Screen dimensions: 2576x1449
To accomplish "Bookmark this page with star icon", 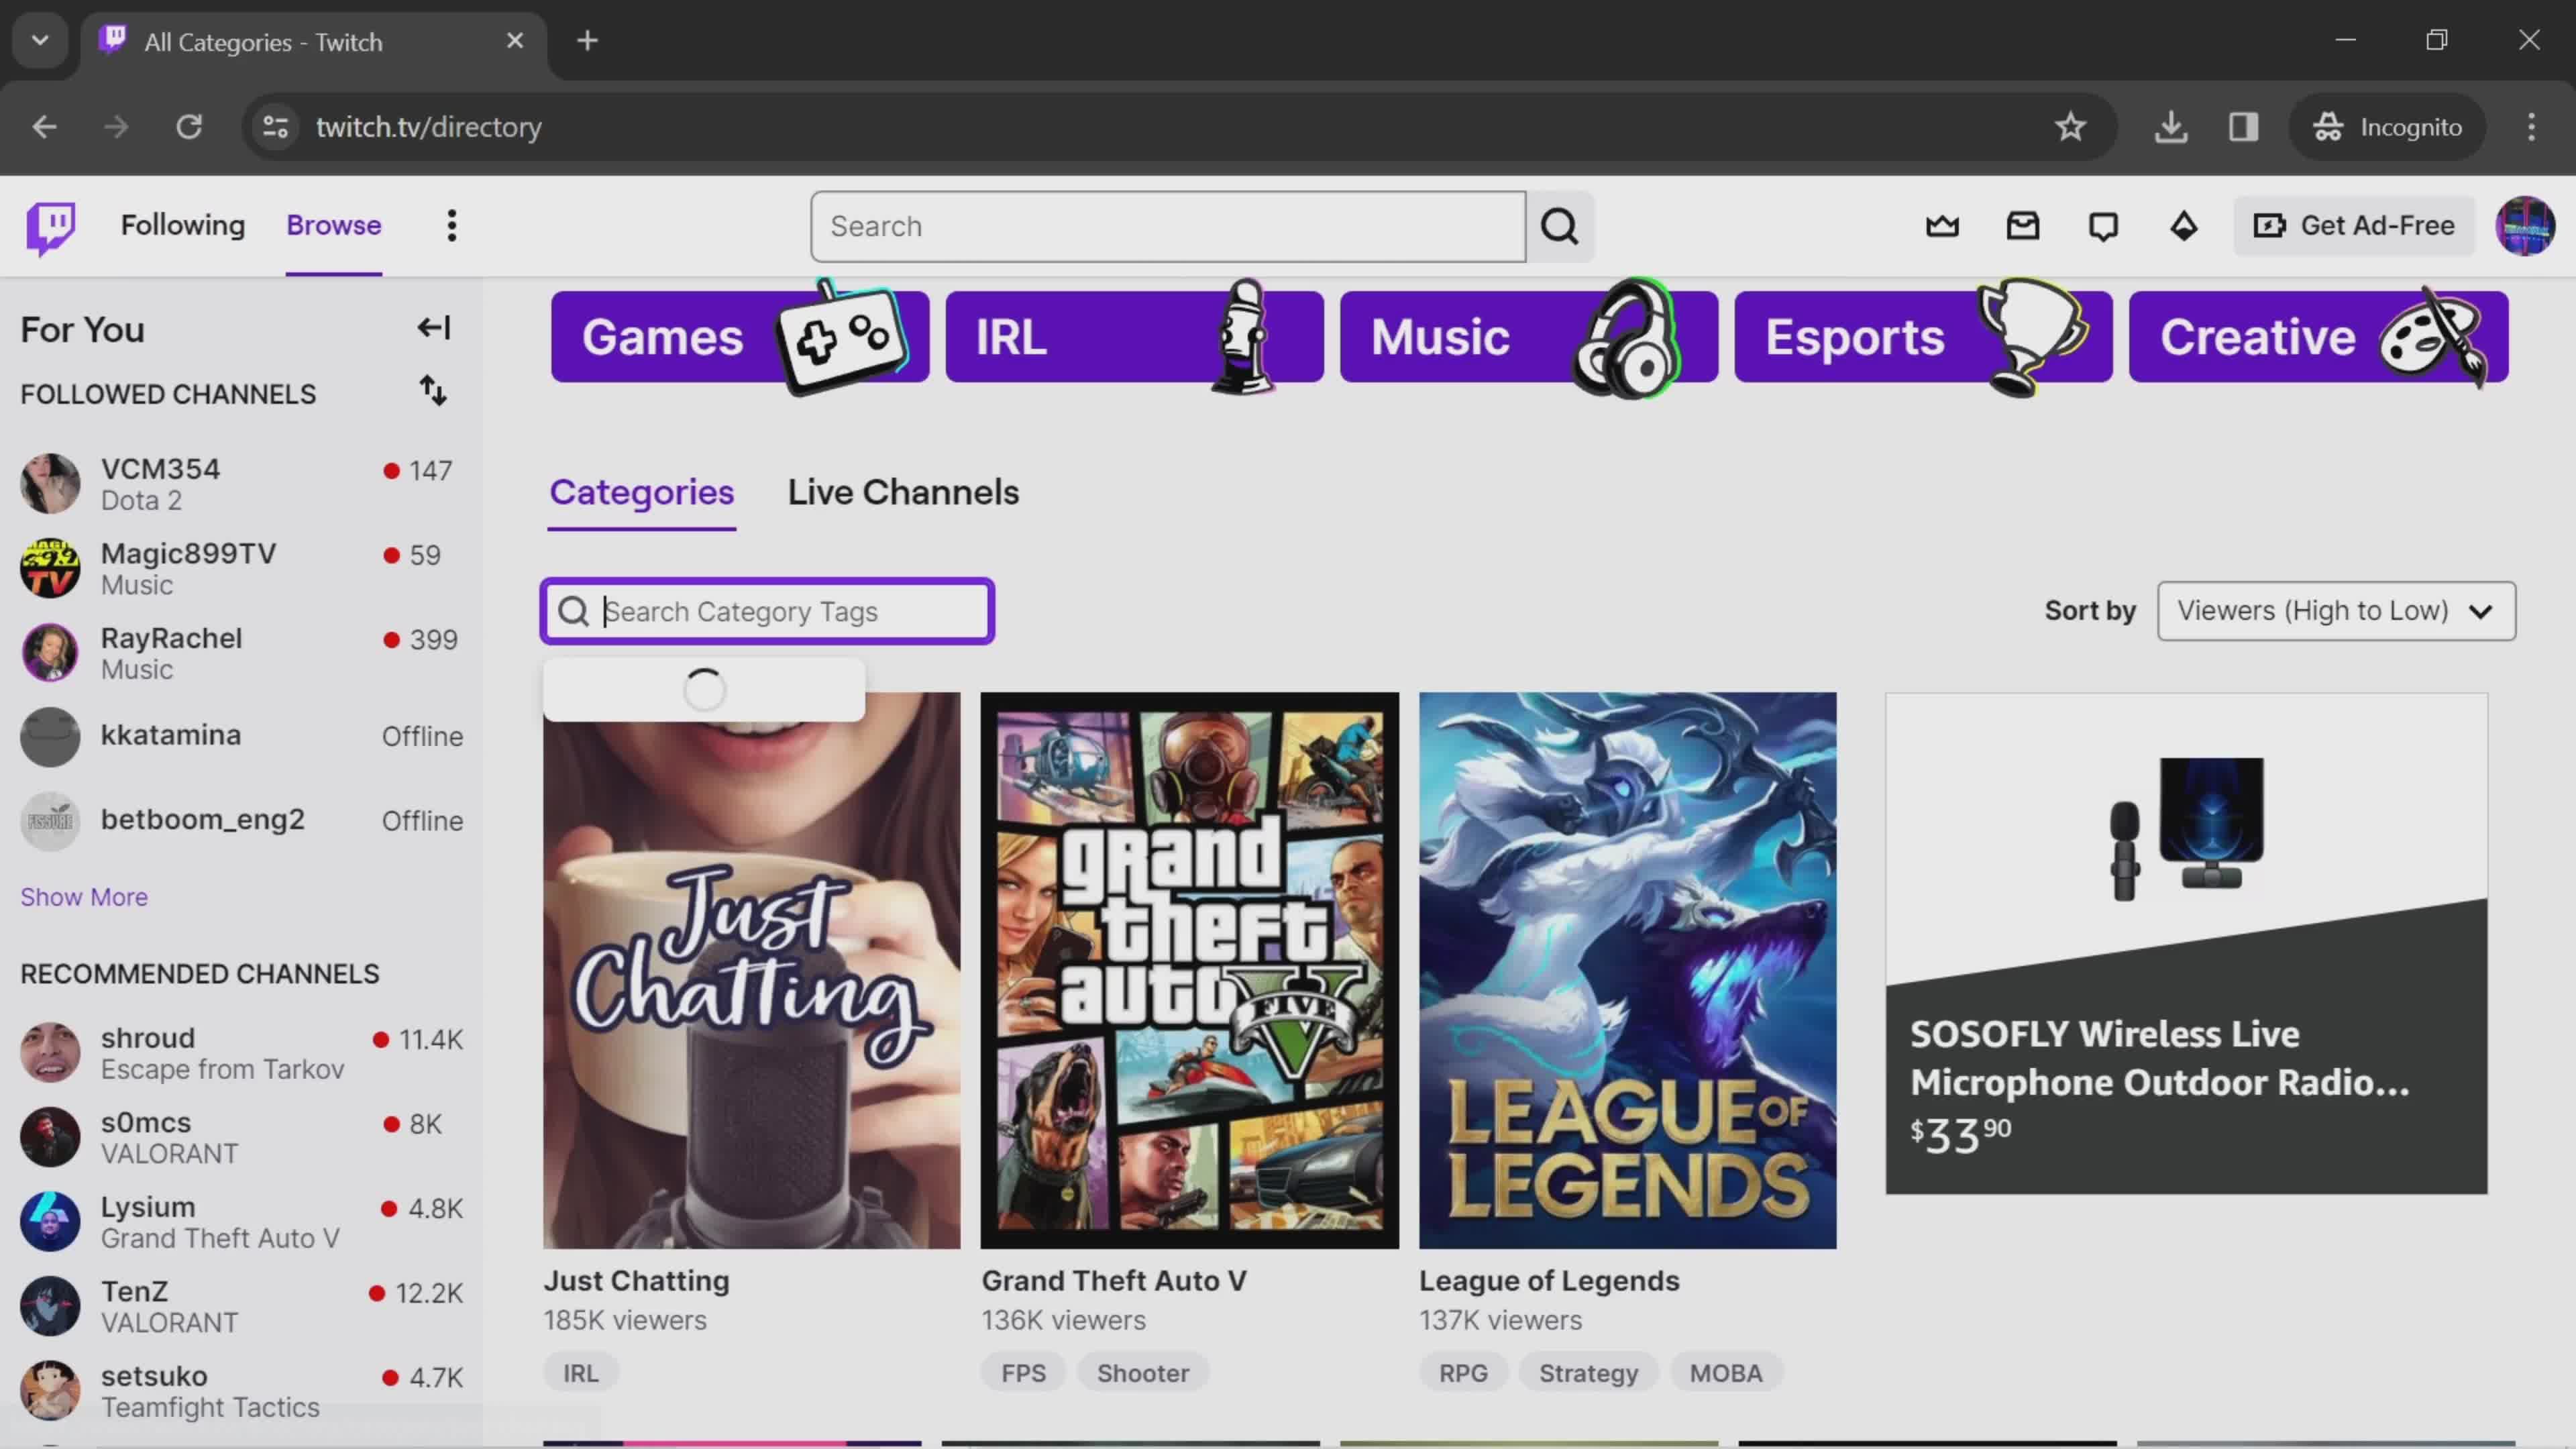I will coord(2070,127).
